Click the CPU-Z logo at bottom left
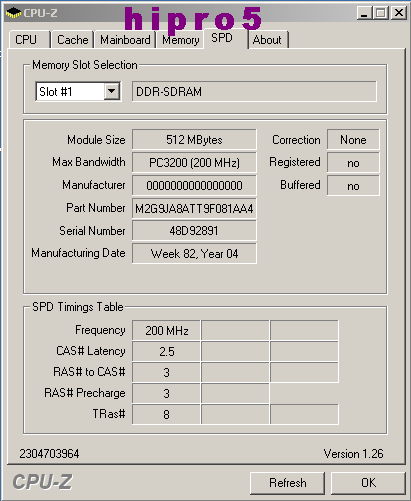This screenshot has height=501, width=411. (42, 482)
